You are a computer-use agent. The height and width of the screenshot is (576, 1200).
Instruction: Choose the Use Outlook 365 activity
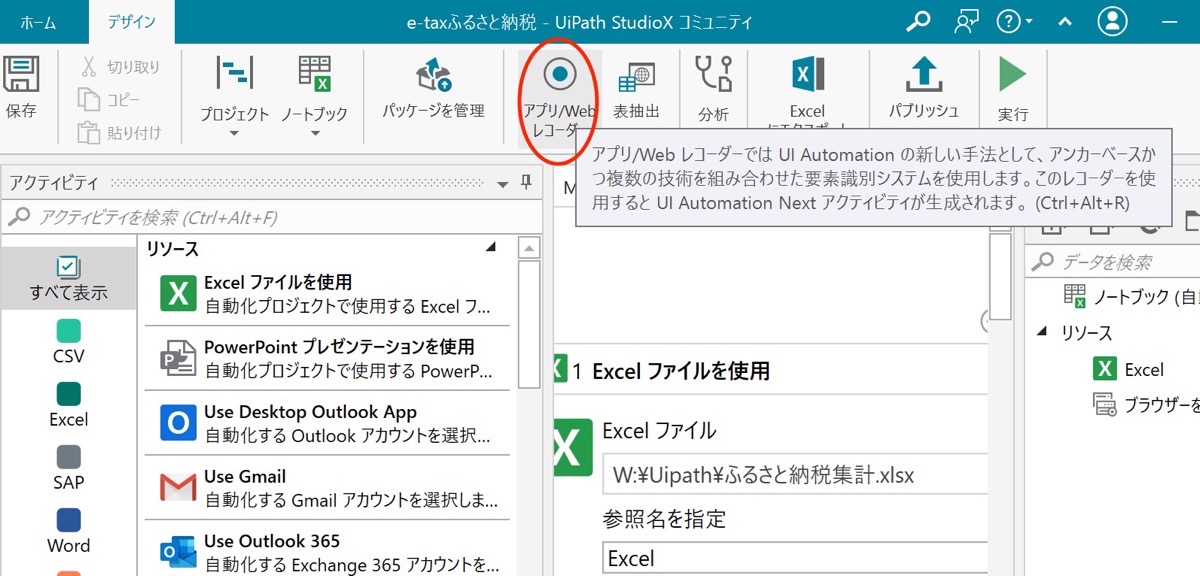click(x=326, y=552)
